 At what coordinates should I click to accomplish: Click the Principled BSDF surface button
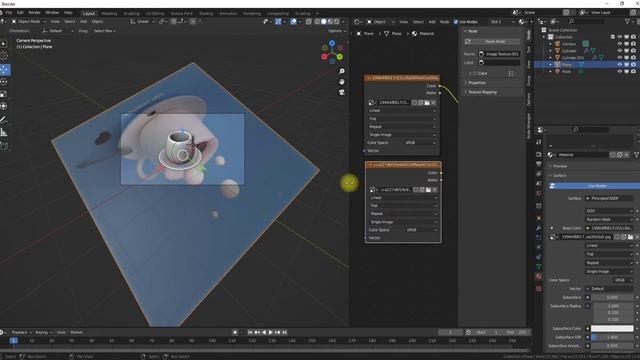pyautogui.click(x=609, y=198)
